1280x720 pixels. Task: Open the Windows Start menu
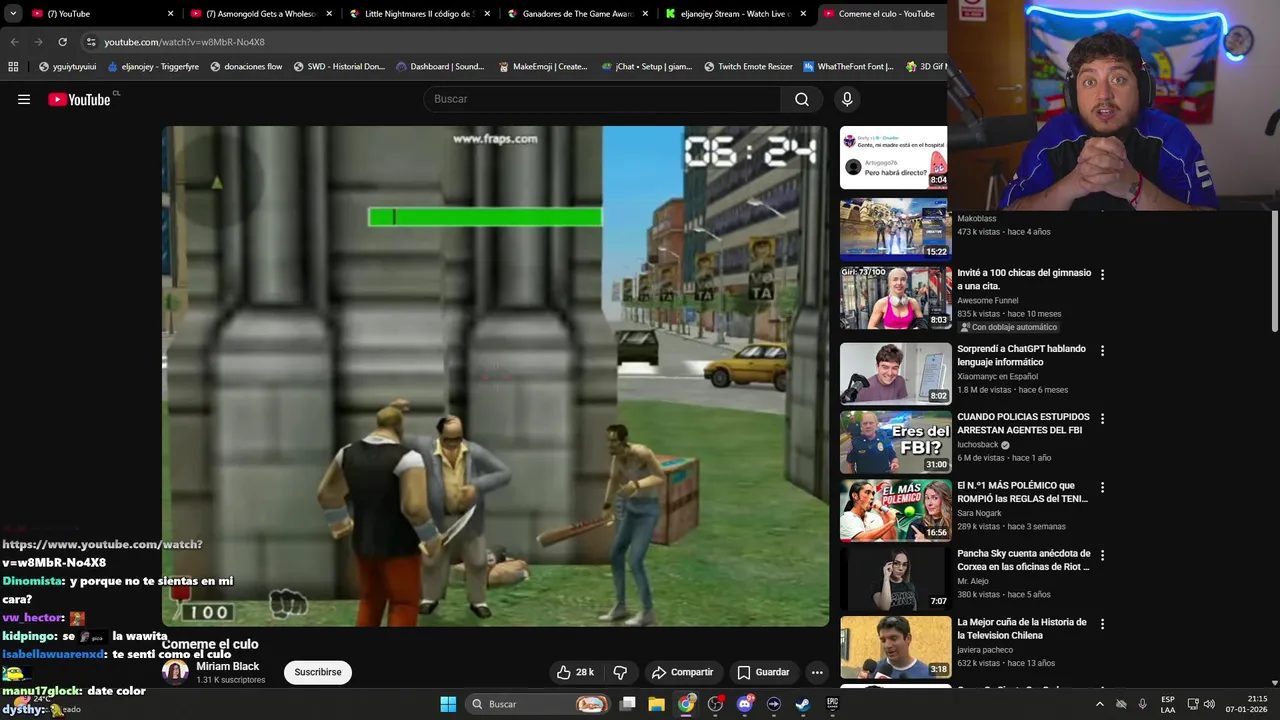pos(448,704)
